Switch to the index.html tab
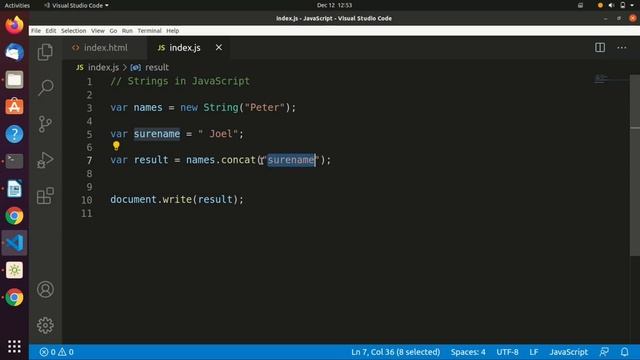Screen dimensions: 640x360 click(105, 47)
